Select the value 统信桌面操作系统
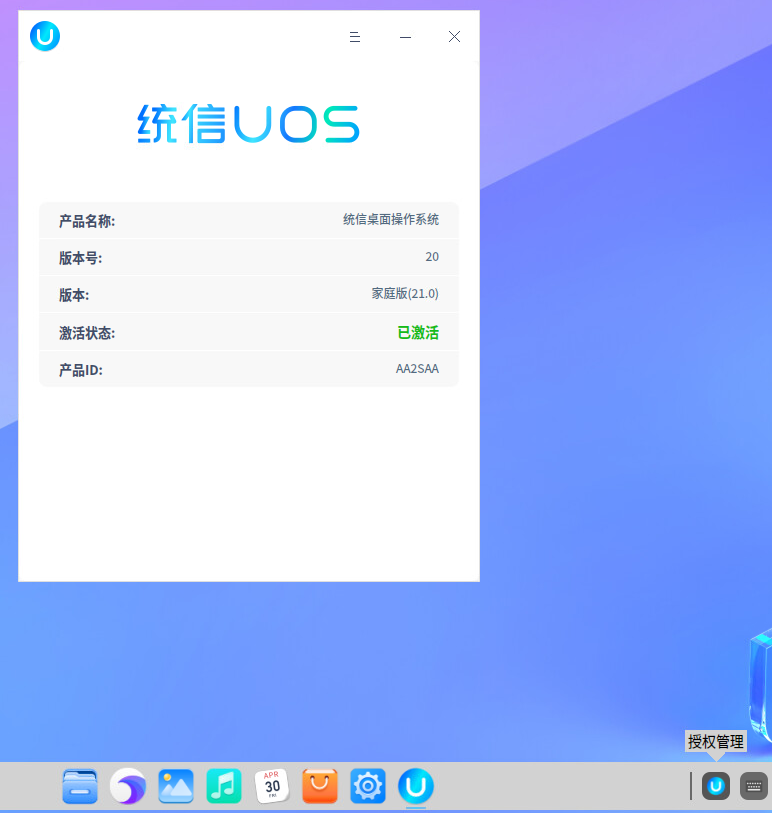Viewport: 772px width, 813px height. click(x=391, y=219)
